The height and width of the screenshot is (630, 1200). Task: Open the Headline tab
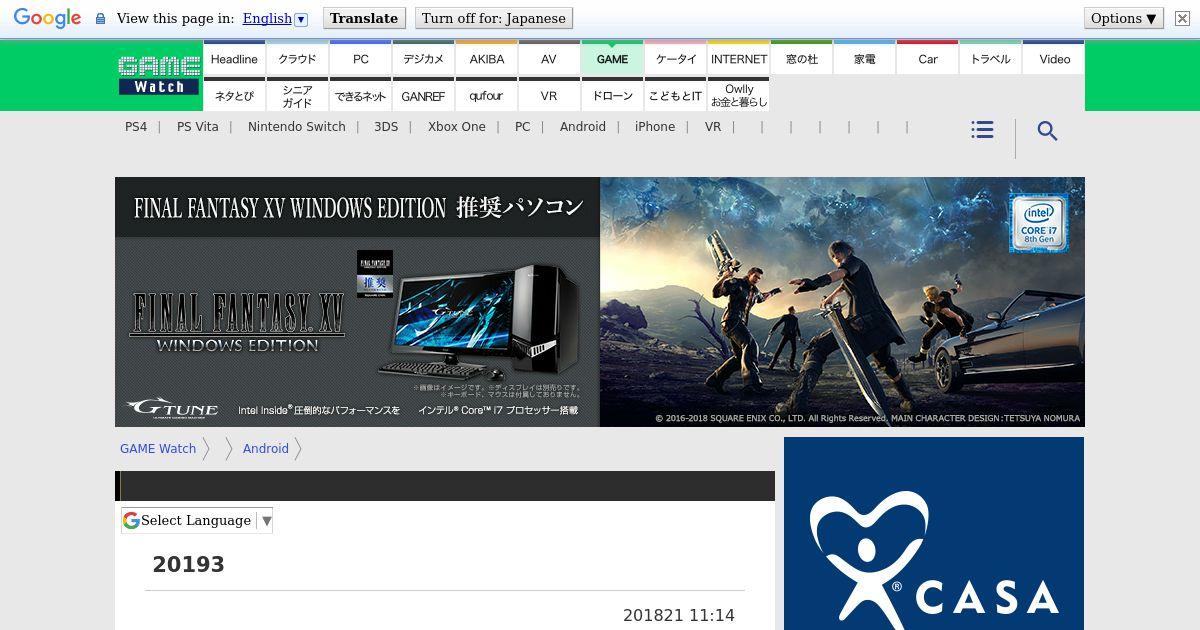pos(234,59)
